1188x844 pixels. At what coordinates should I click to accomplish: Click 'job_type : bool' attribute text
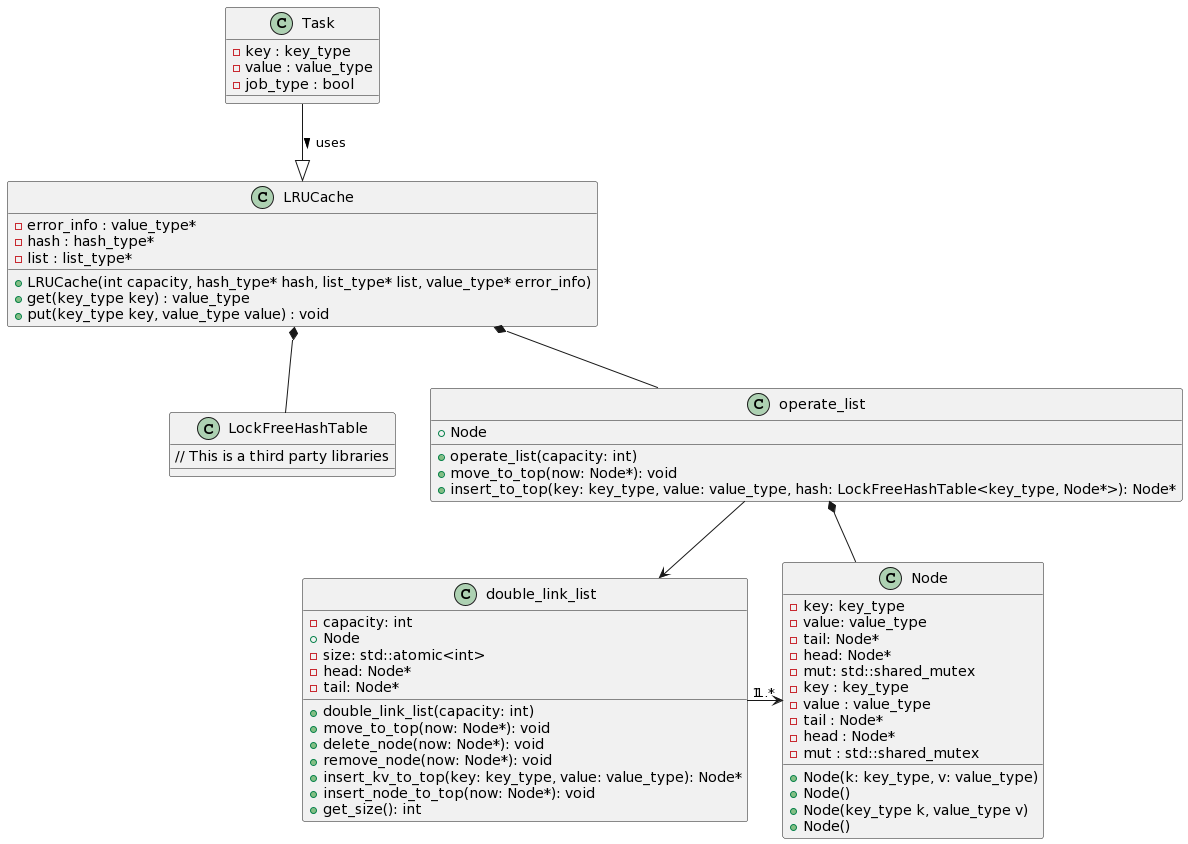[x=300, y=84]
